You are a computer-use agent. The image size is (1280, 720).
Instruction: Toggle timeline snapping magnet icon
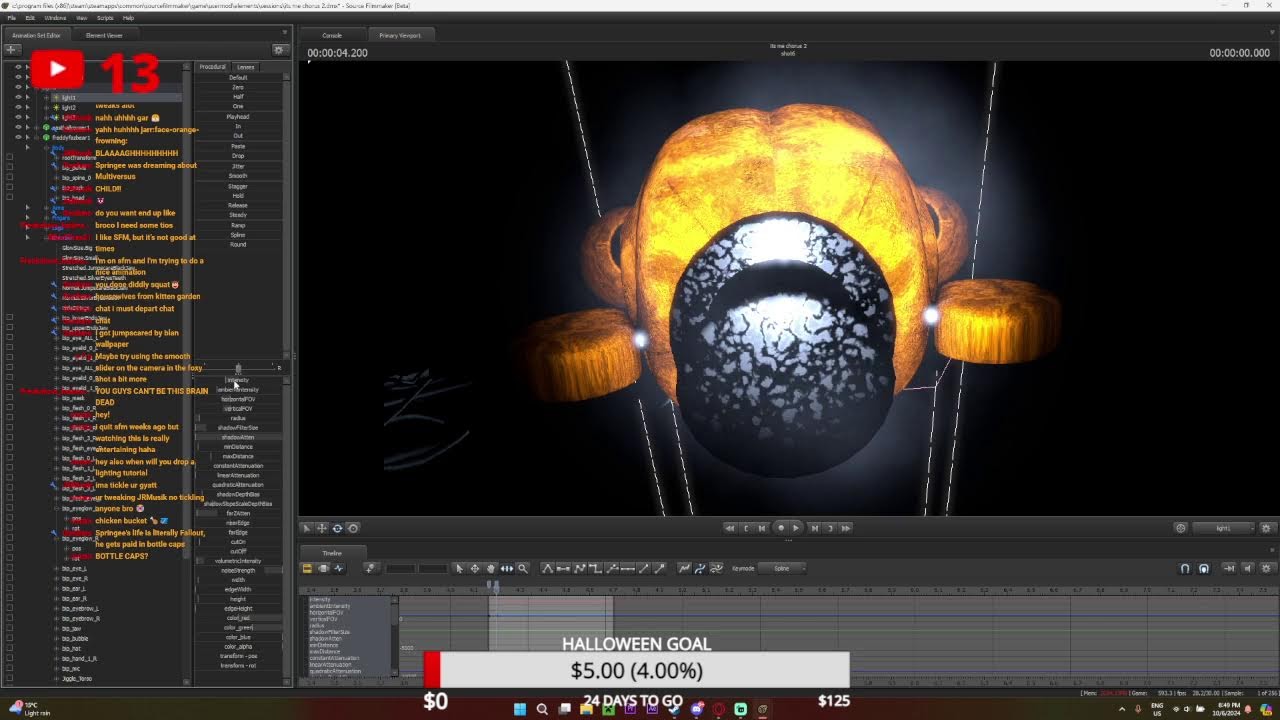1185,568
